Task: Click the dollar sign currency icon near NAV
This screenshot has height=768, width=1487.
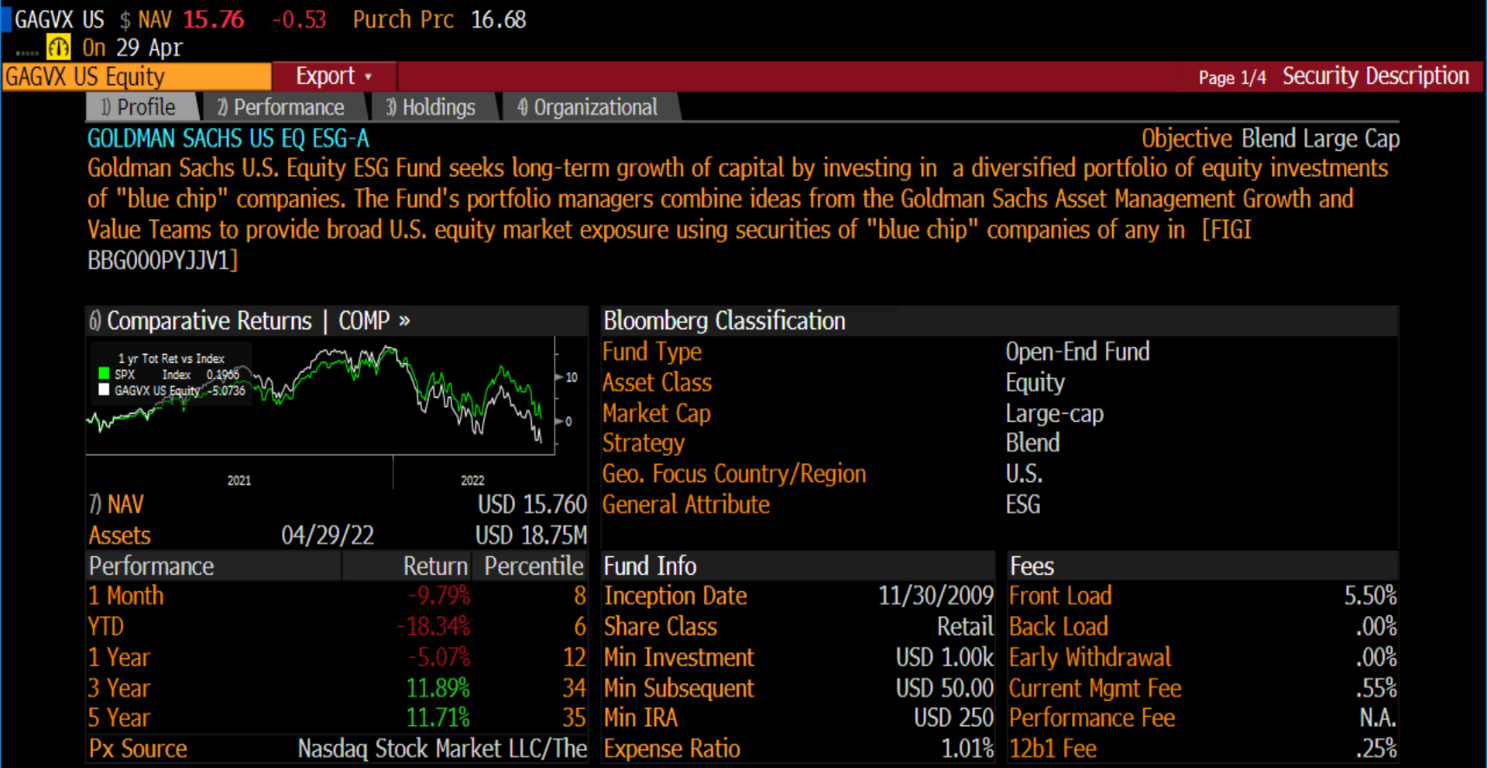Action: pos(125,20)
